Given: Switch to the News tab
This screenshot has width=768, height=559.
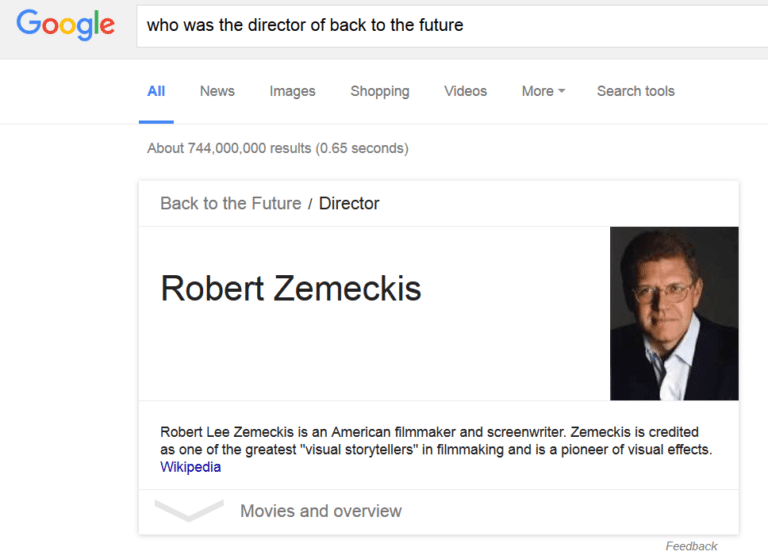Looking at the screenshot, I should [x=217, y=91].
